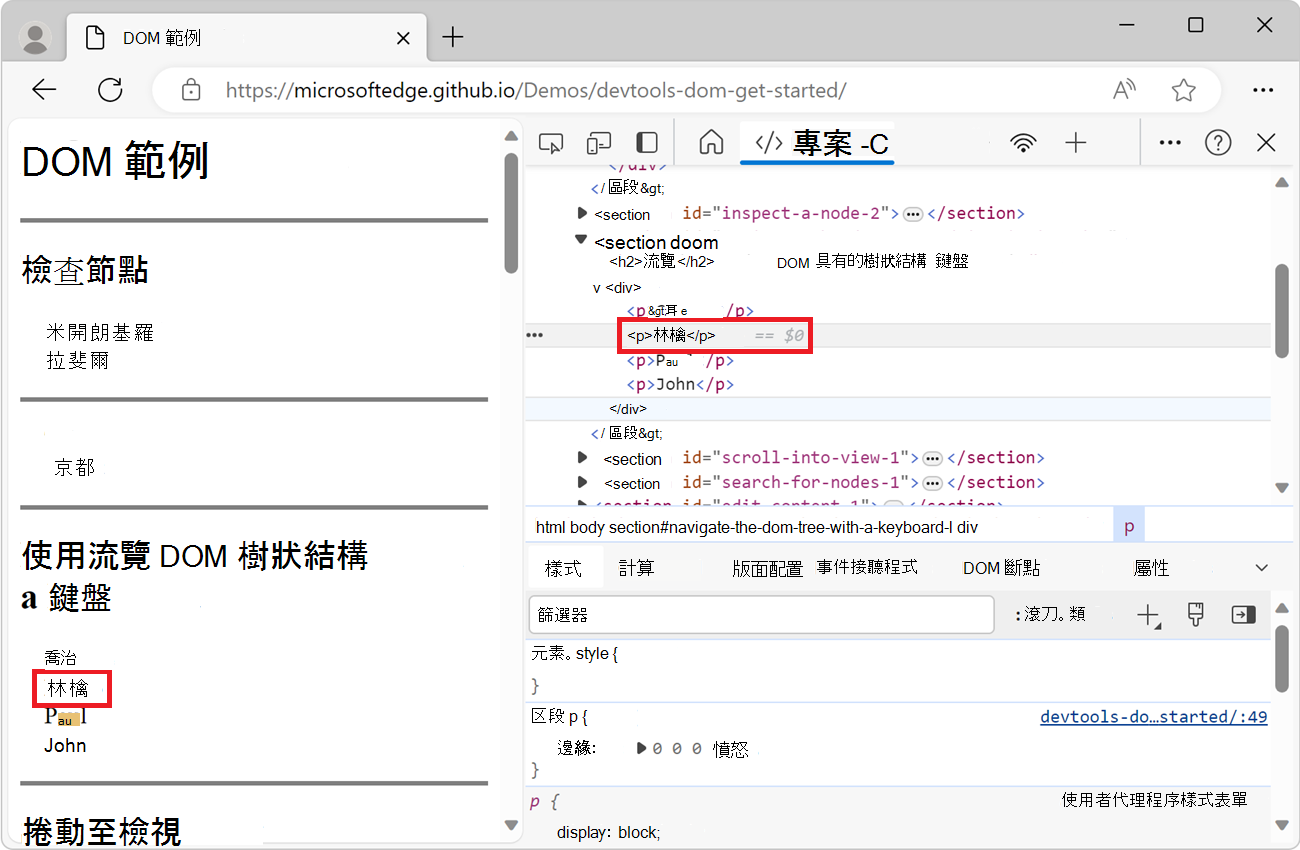The height and width of the screenshot is (850, 1300).
Task: Click ellipsis in scroll-into-view-1 node
Action: click(932, 458)
